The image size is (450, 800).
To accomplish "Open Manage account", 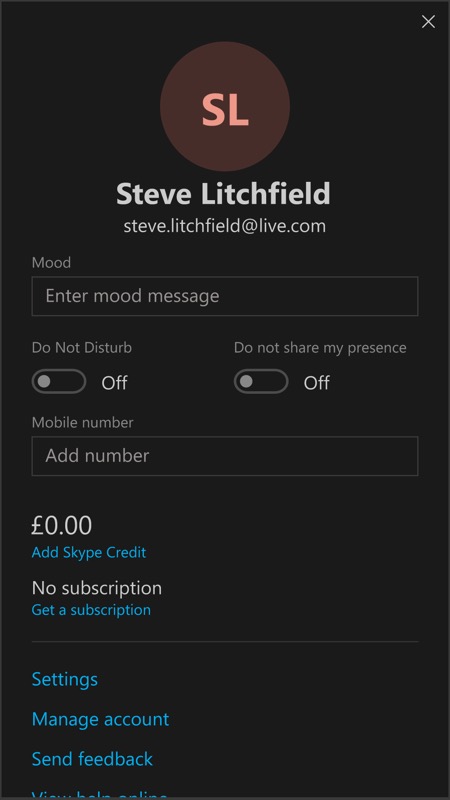I will [x=101, y=719].
